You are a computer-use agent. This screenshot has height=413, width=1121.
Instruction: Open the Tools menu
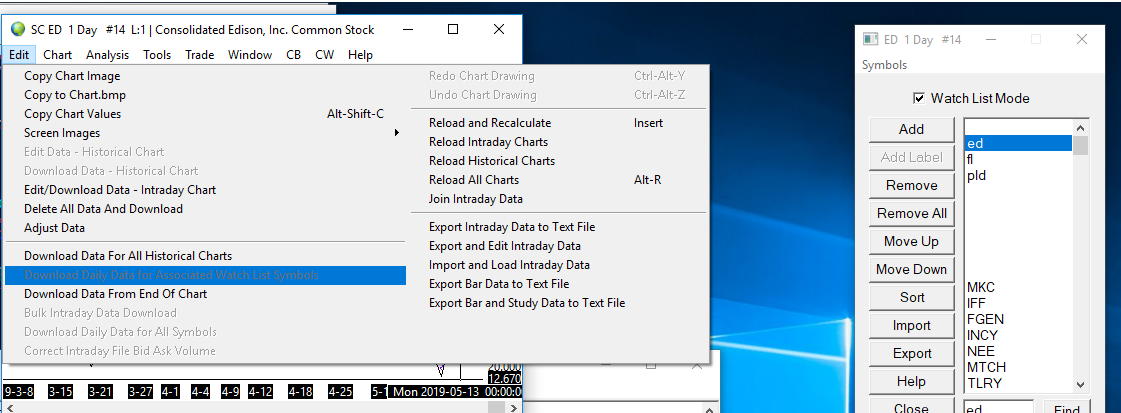(157, 54)
